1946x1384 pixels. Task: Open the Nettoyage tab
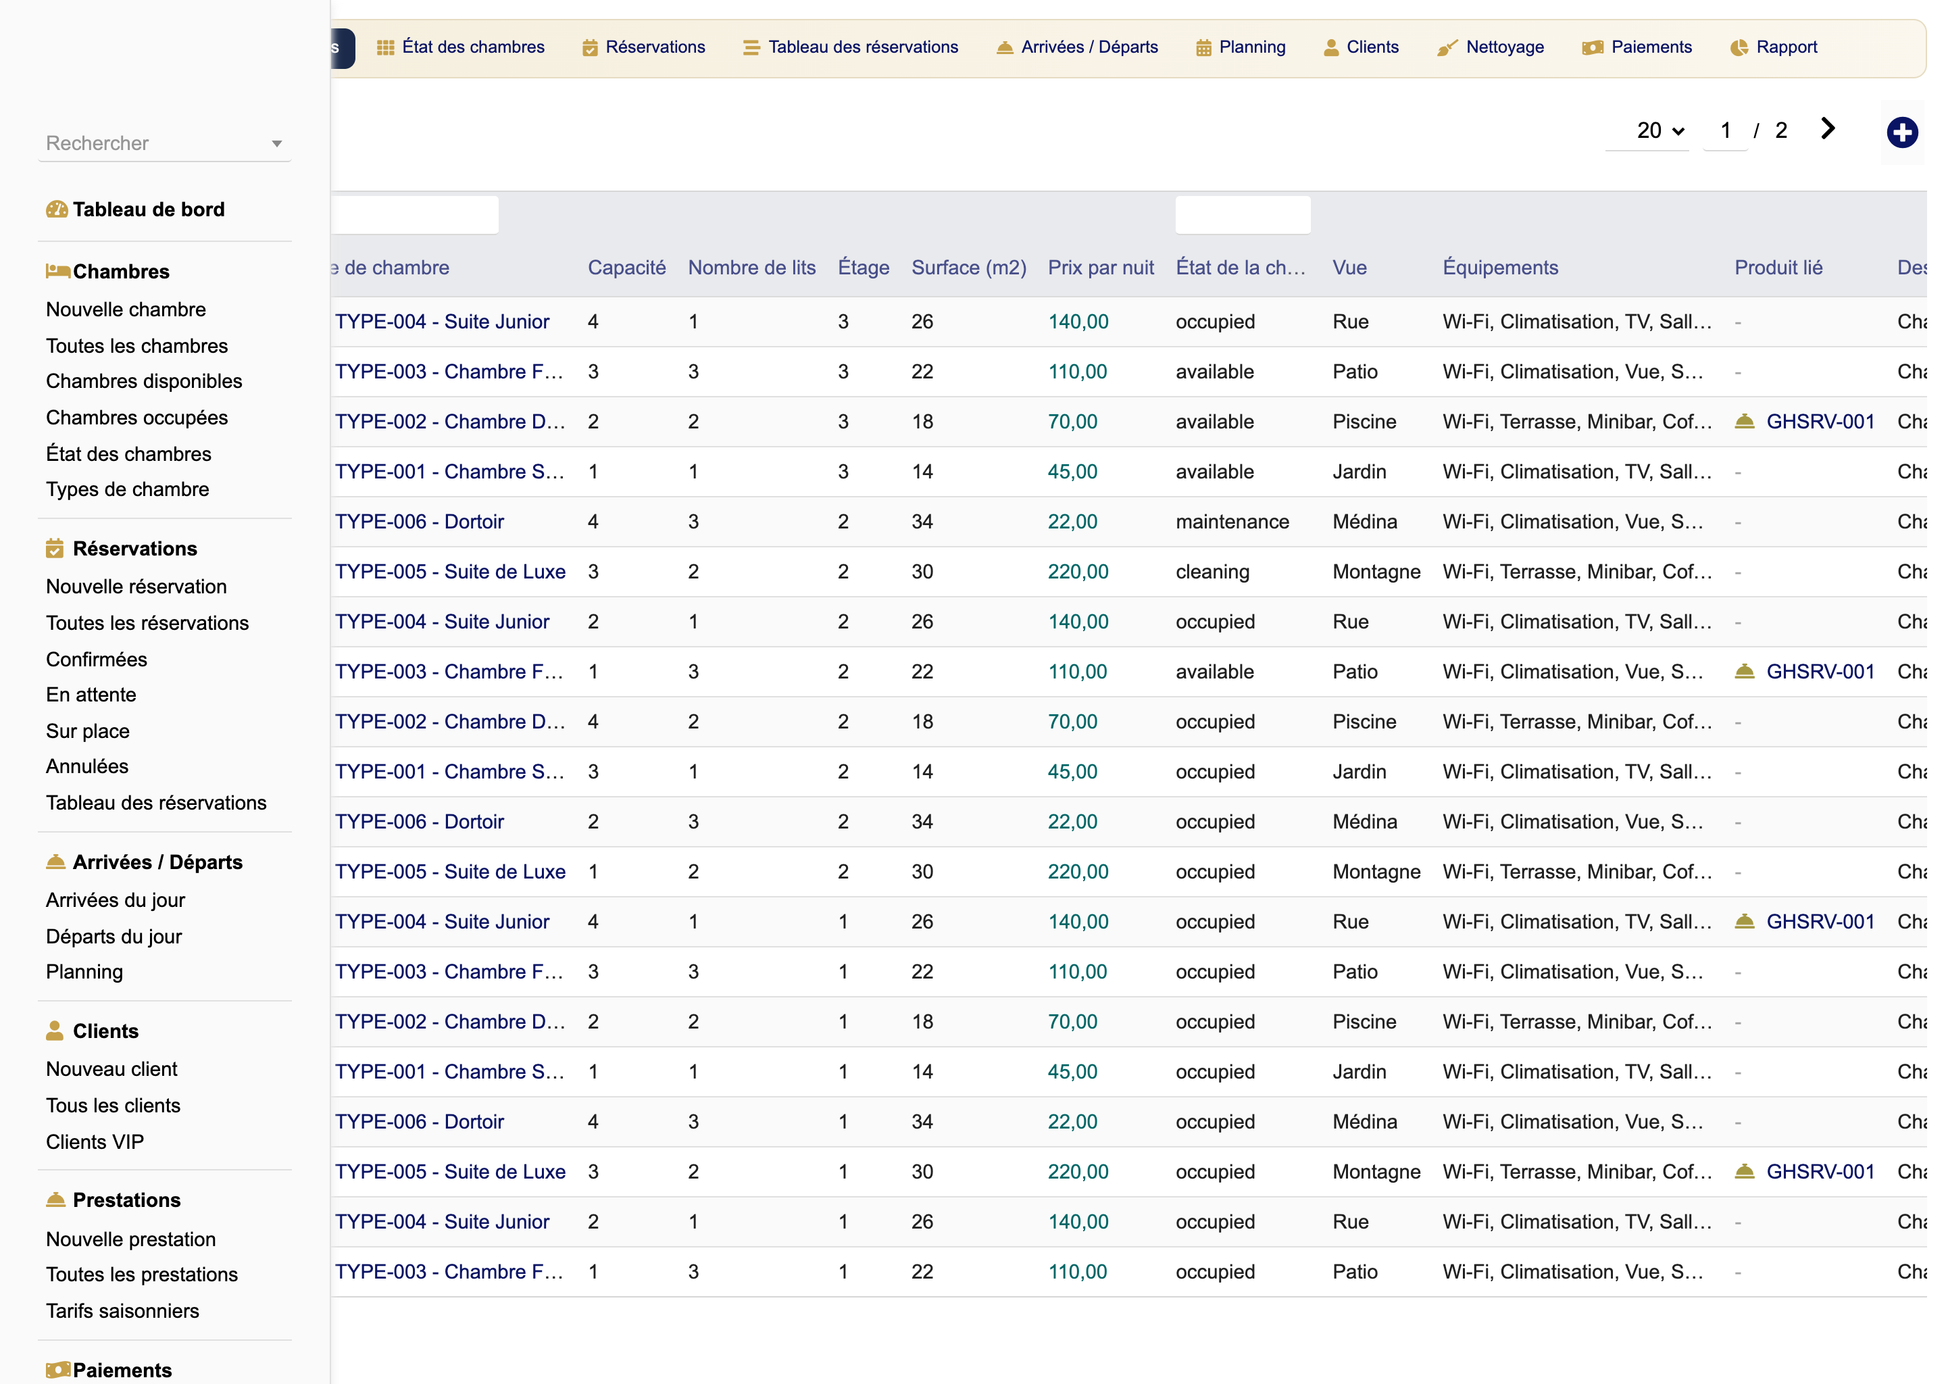pyautogui.click(x=1491, y=47)
